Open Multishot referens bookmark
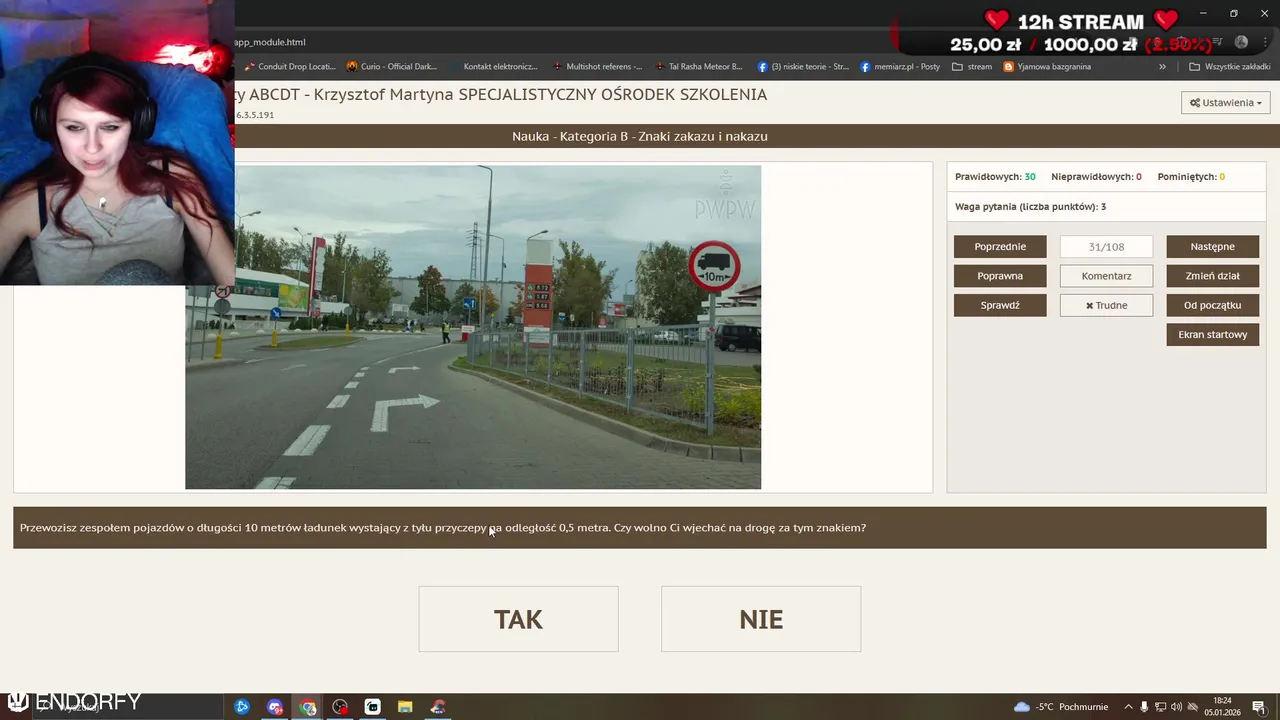This screenshot has height=720, width=1280. pyautogui.click(x=597, y=67)
